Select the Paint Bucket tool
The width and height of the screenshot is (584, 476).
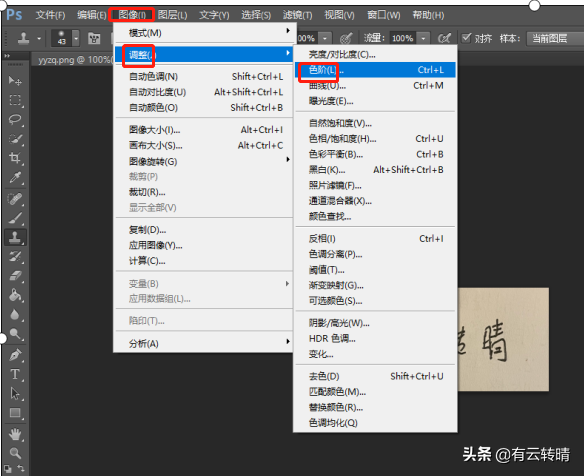pyautogui.click(x=15, y=295)
